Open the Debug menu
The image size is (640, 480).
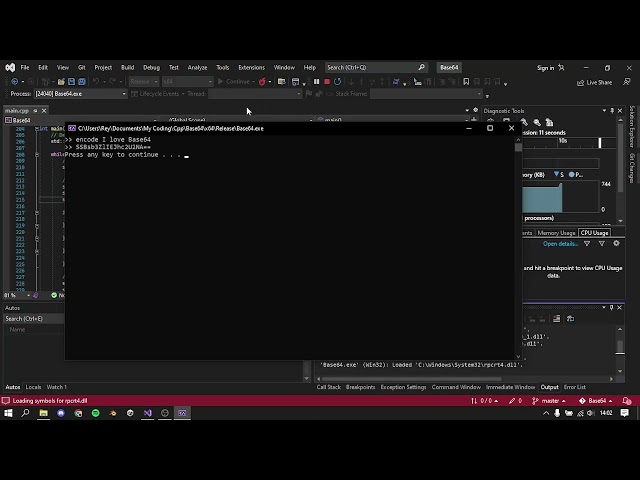tap(151, 67)
